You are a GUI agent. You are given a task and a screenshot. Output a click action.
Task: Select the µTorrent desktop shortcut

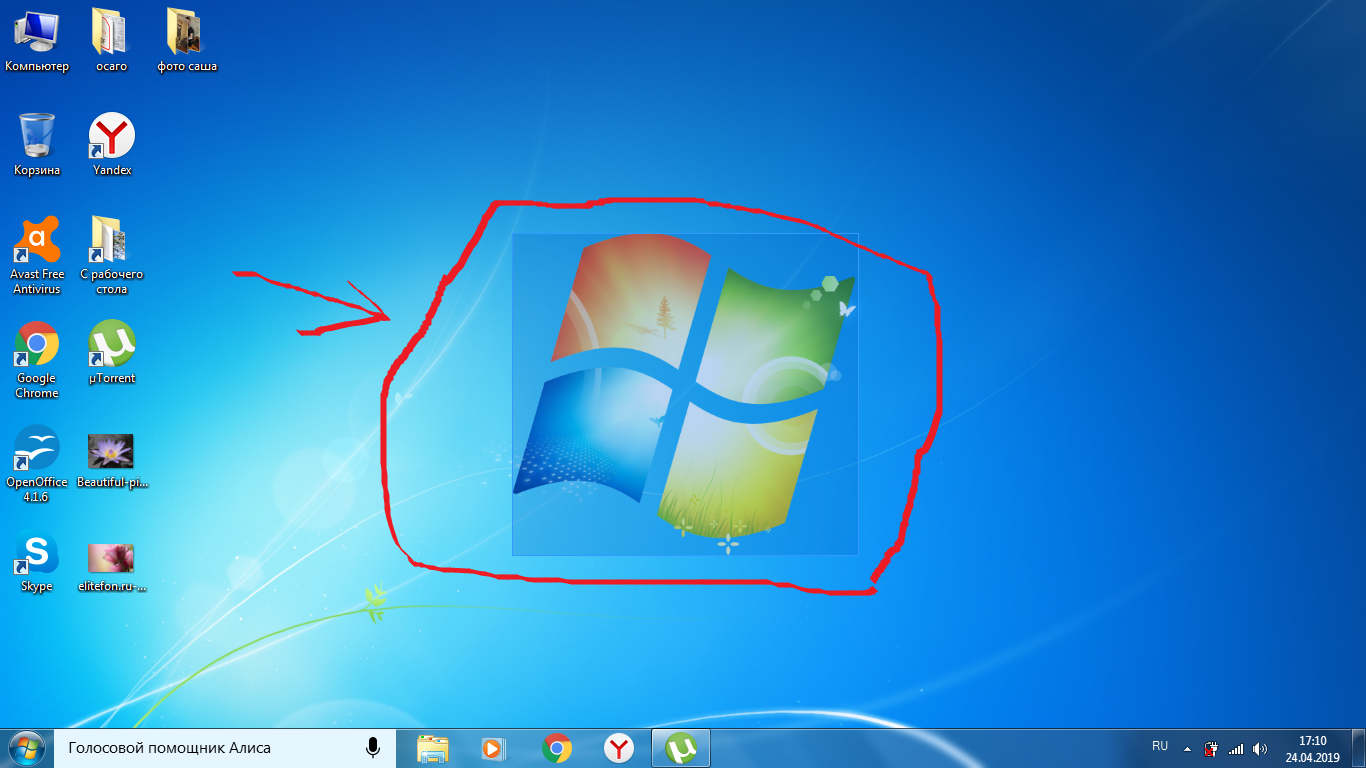tap(111, 353)
